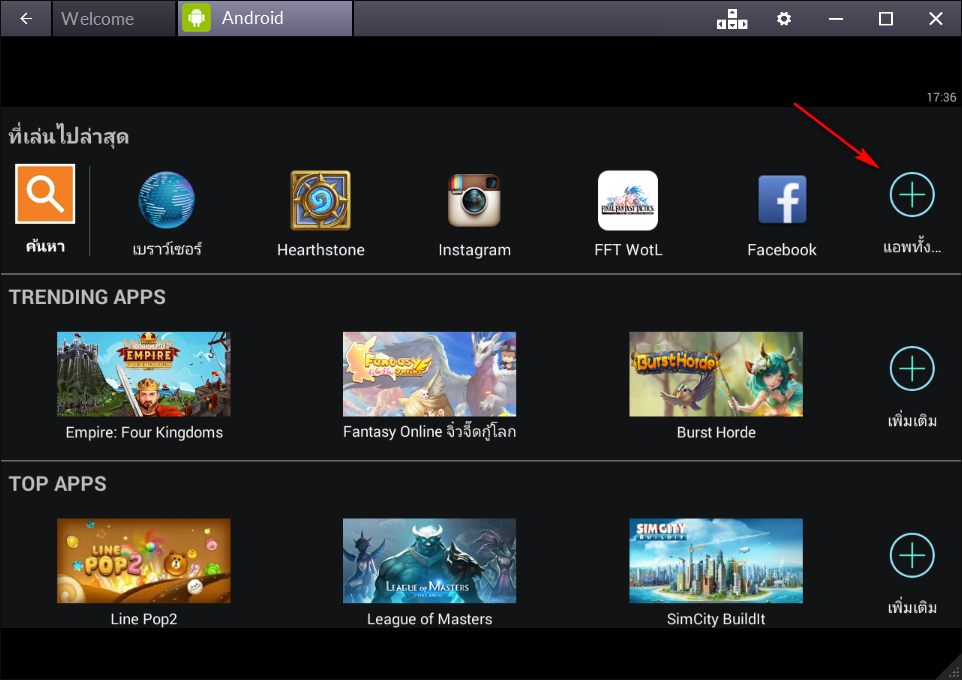
Task: Click the เพิ่มเติม plus in Top Apps
Action: (912, 555)
